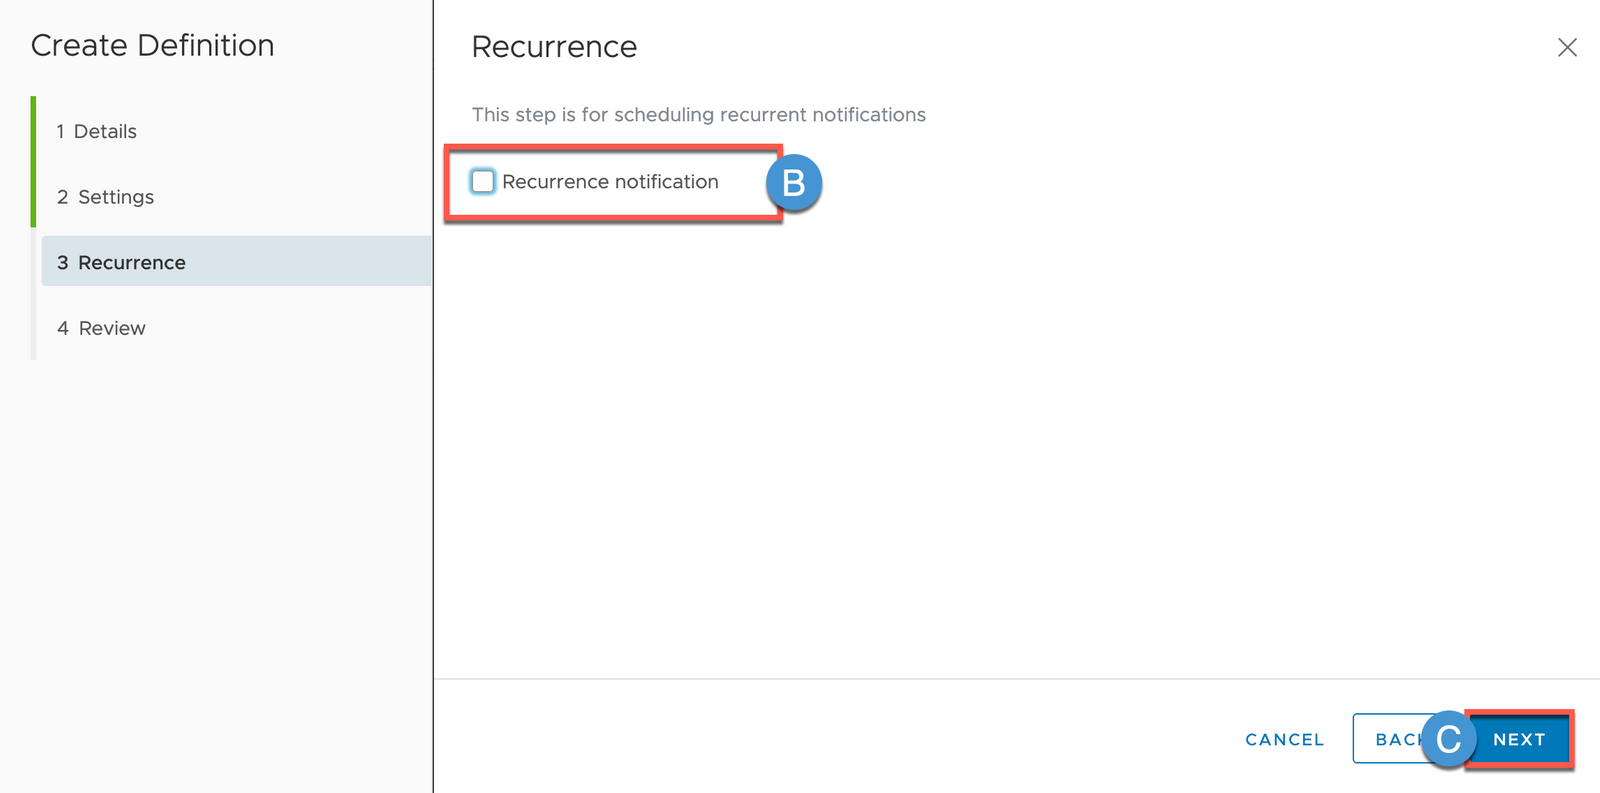The width and height of the screenshot is (1600, 793).
Task: Open step 2 Settings in the wizard
Action: [116, 197]
